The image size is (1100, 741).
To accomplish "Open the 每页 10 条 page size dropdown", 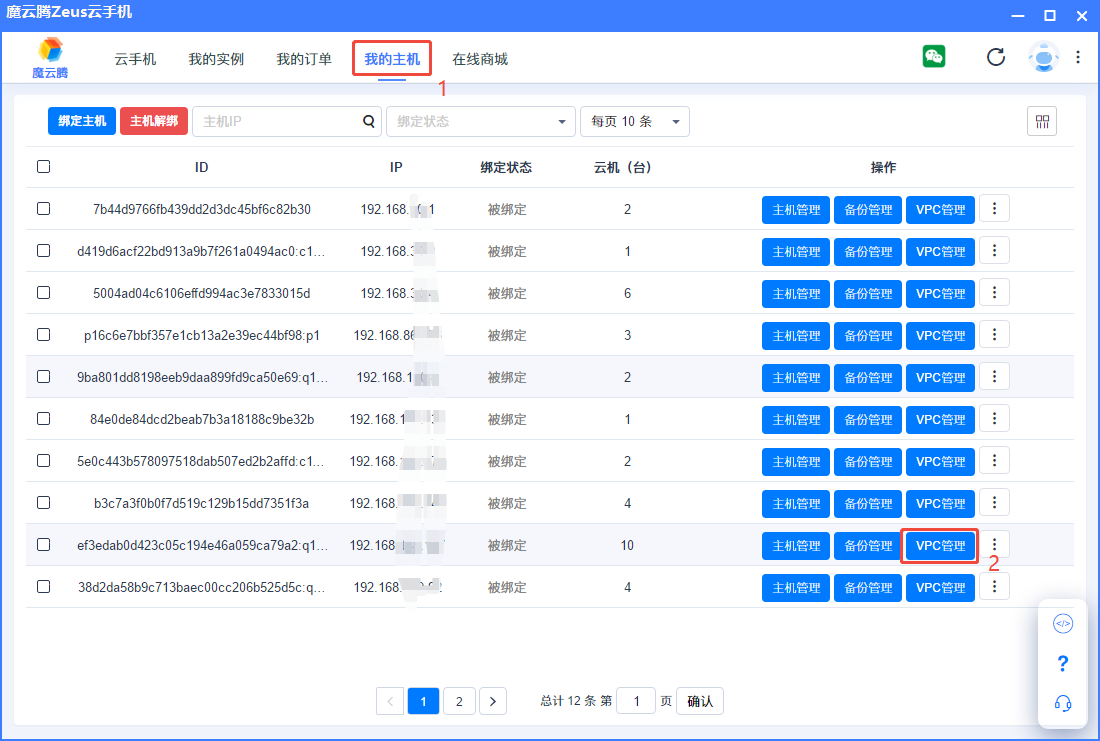I will 634,122.
